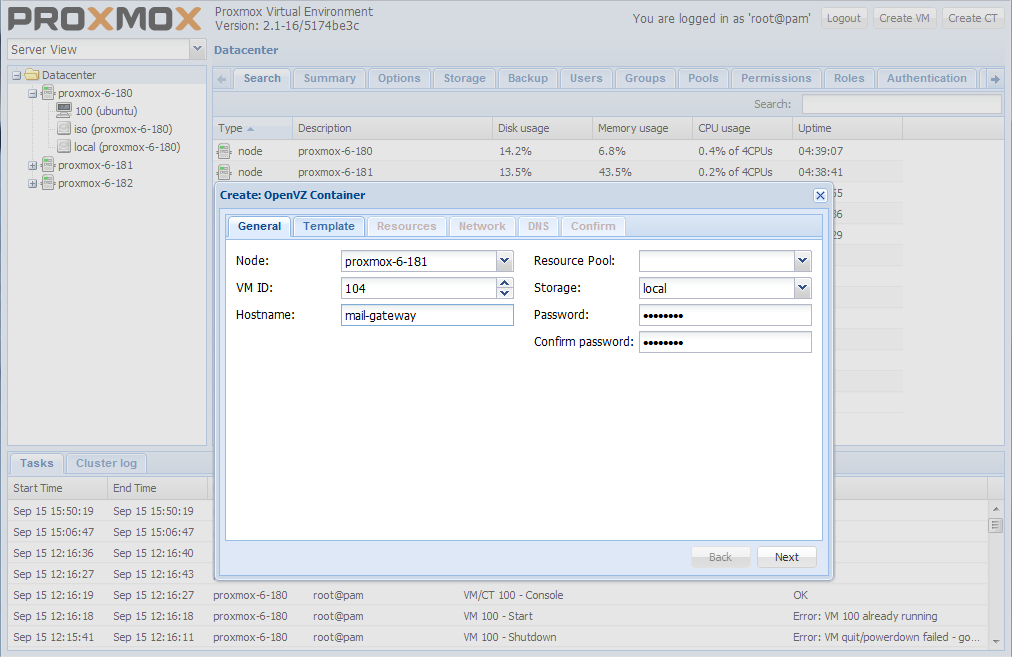Close the Create: OpenVZ Container dialog
The image size is (1012, 657).
pos(820,195)
